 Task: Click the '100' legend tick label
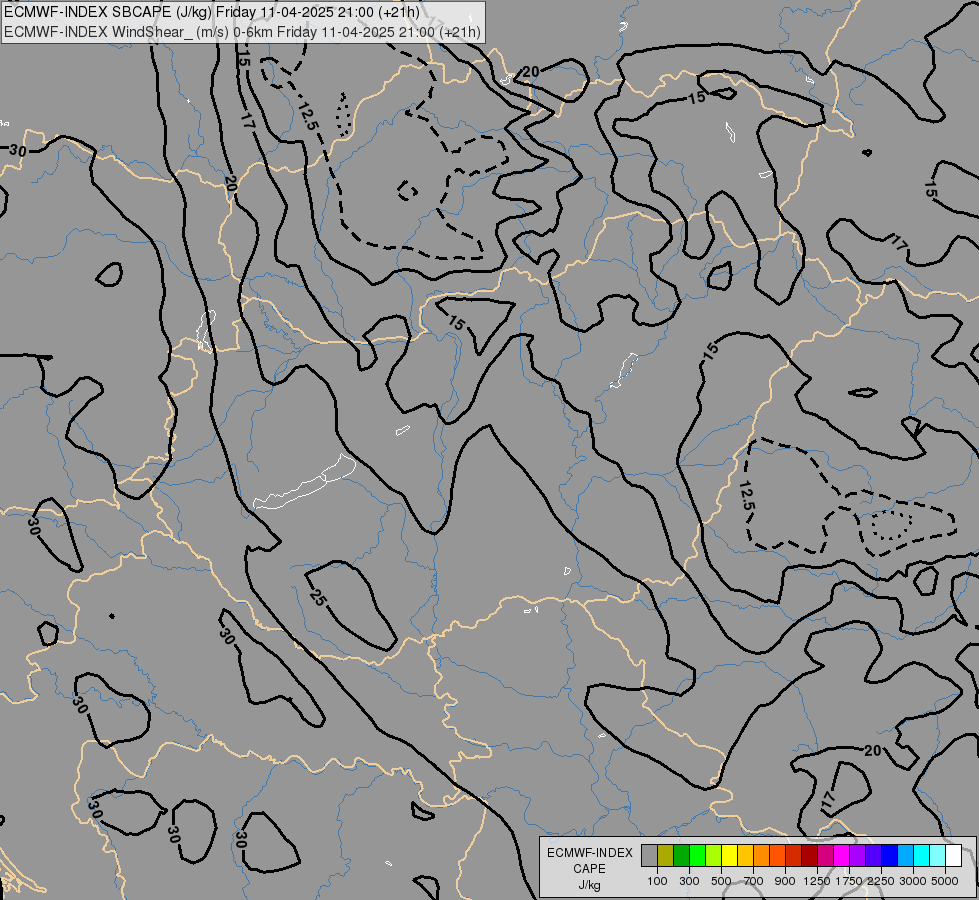pyautogui.click(x=657, y=881)
